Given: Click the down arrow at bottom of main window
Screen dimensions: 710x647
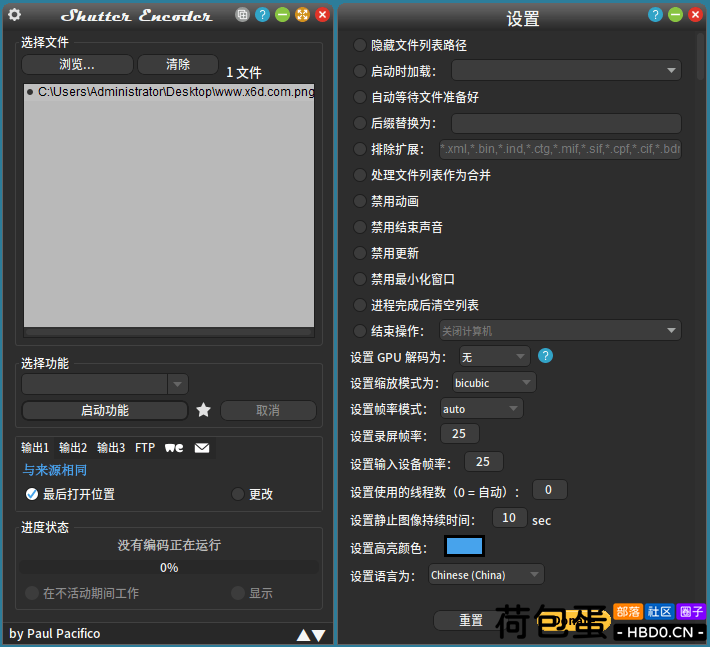Looking at the screenshot, I should point(318,635).
